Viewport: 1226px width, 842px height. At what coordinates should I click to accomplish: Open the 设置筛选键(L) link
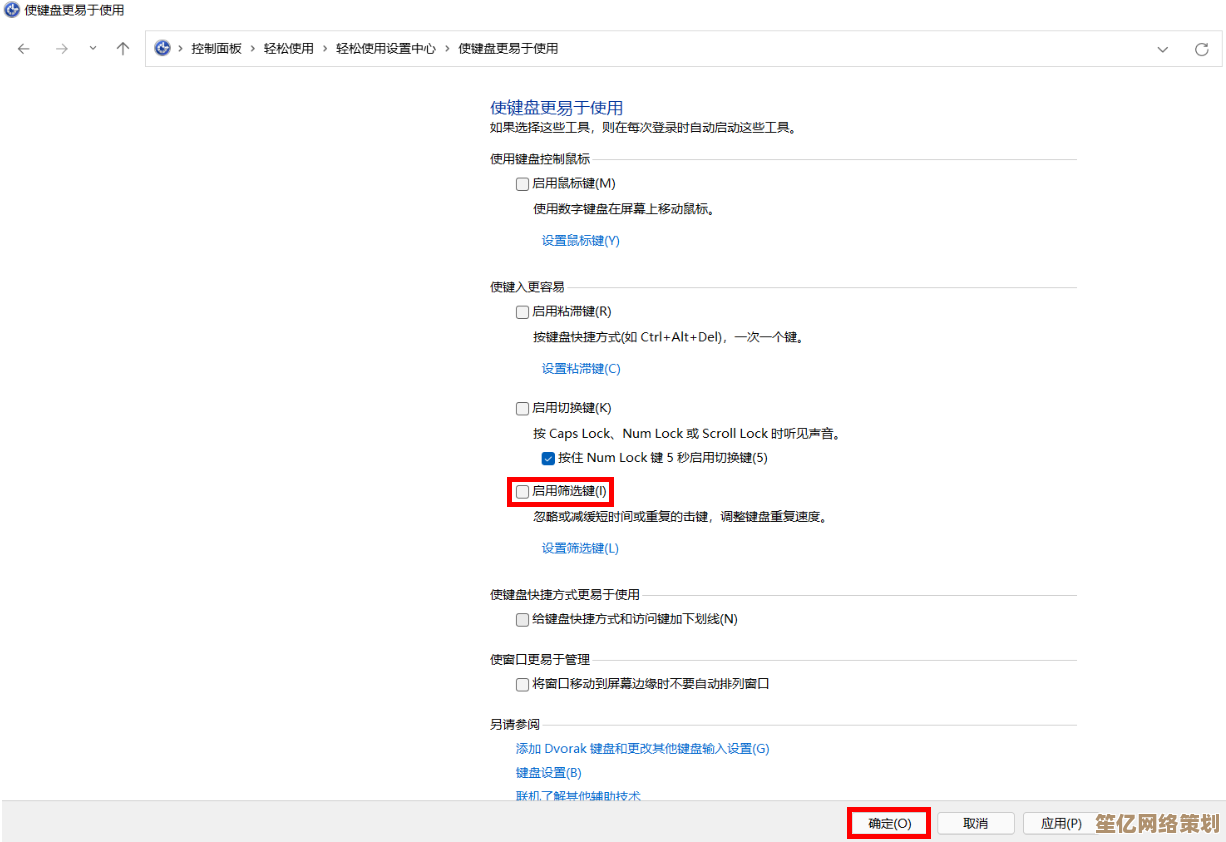coord(580,548)
